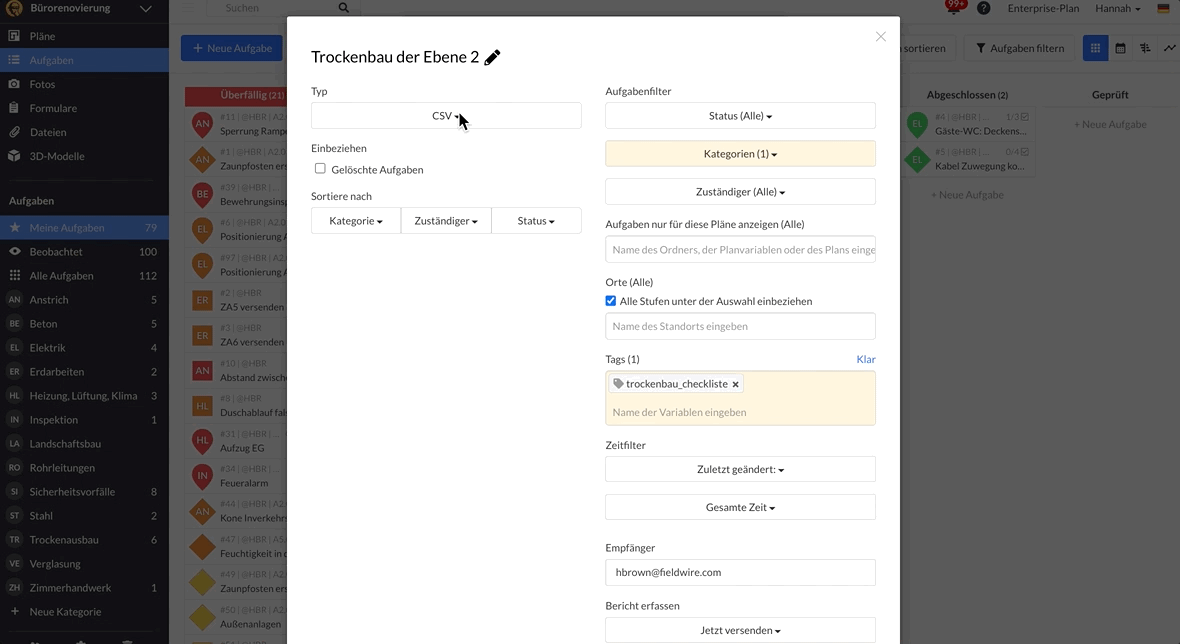Open the Status (Alle) dropdown
1180x644 pixels.
(740, 116)
